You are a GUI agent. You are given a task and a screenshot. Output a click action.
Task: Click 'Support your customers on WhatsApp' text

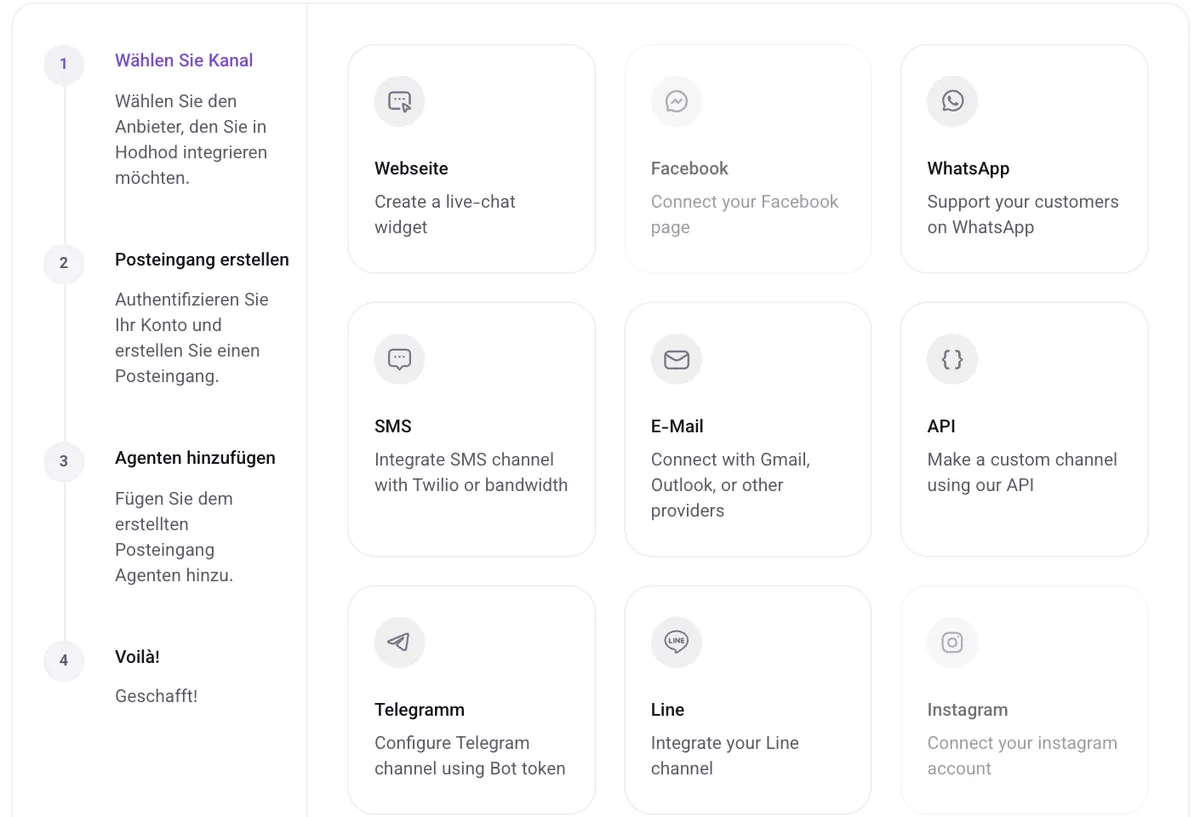click(x=1023, y=214)
